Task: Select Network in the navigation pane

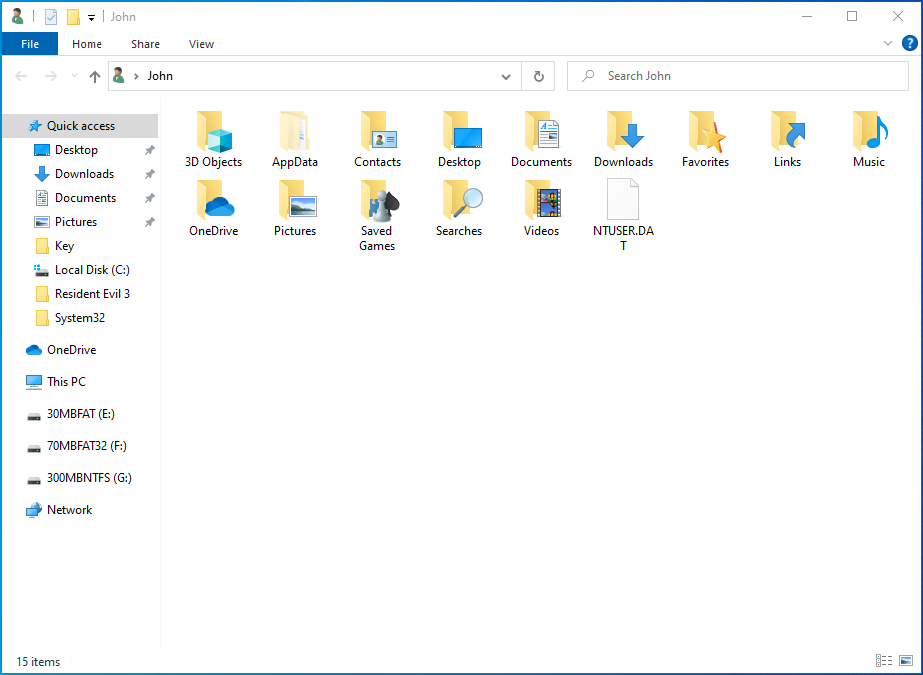Action: click(x=69, y=510)
